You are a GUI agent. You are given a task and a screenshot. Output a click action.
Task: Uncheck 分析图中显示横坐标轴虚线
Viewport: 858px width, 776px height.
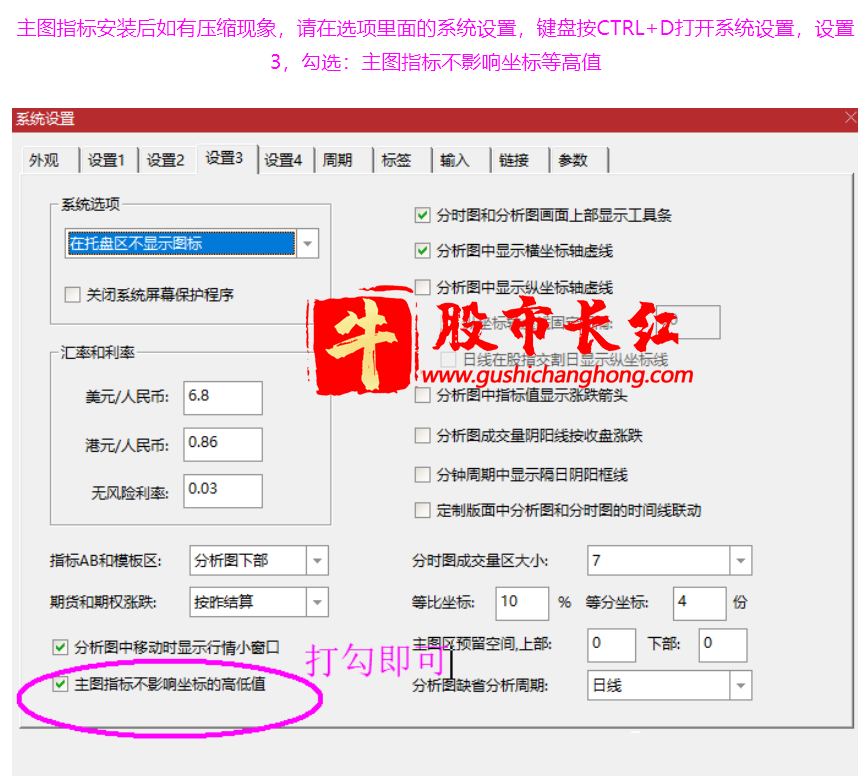(x=422, y=251)
